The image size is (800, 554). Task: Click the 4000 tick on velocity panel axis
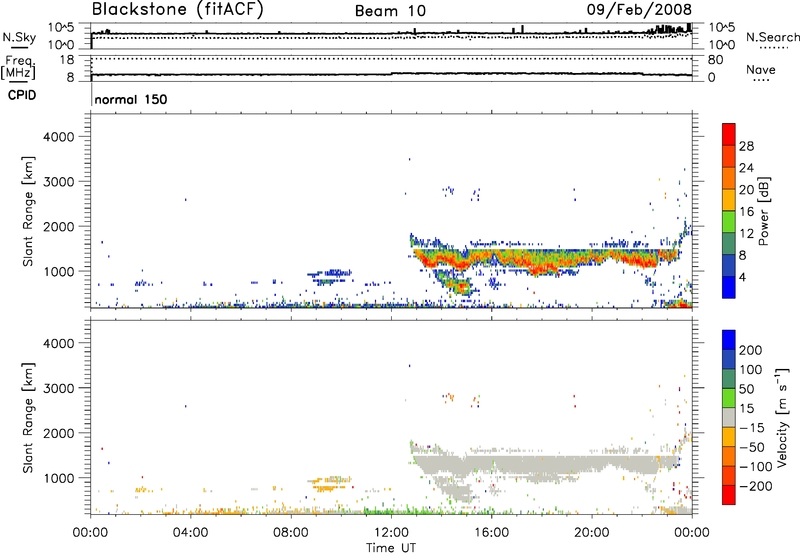59,343
